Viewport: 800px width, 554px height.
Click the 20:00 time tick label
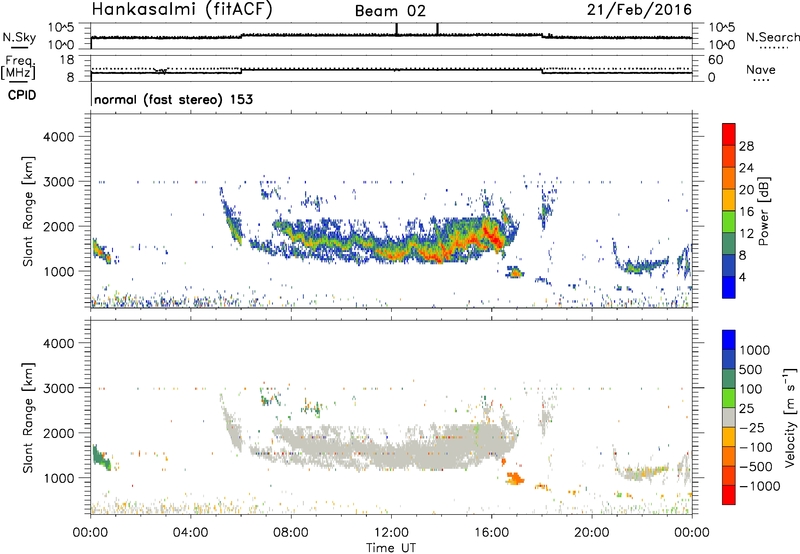592,533
